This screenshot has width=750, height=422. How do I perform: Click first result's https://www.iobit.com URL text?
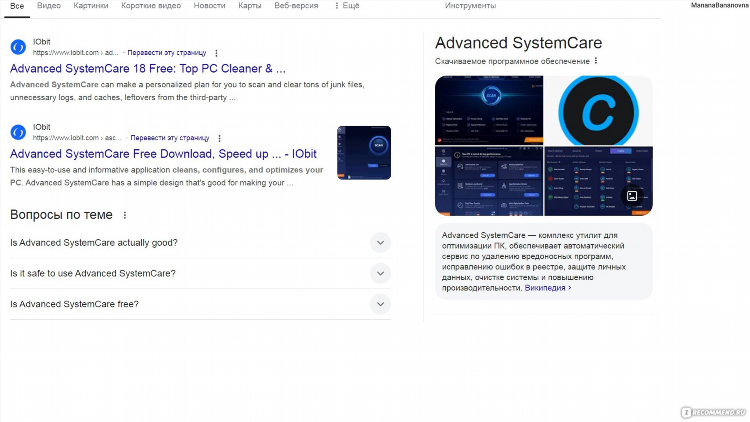(x=75, y=53)
